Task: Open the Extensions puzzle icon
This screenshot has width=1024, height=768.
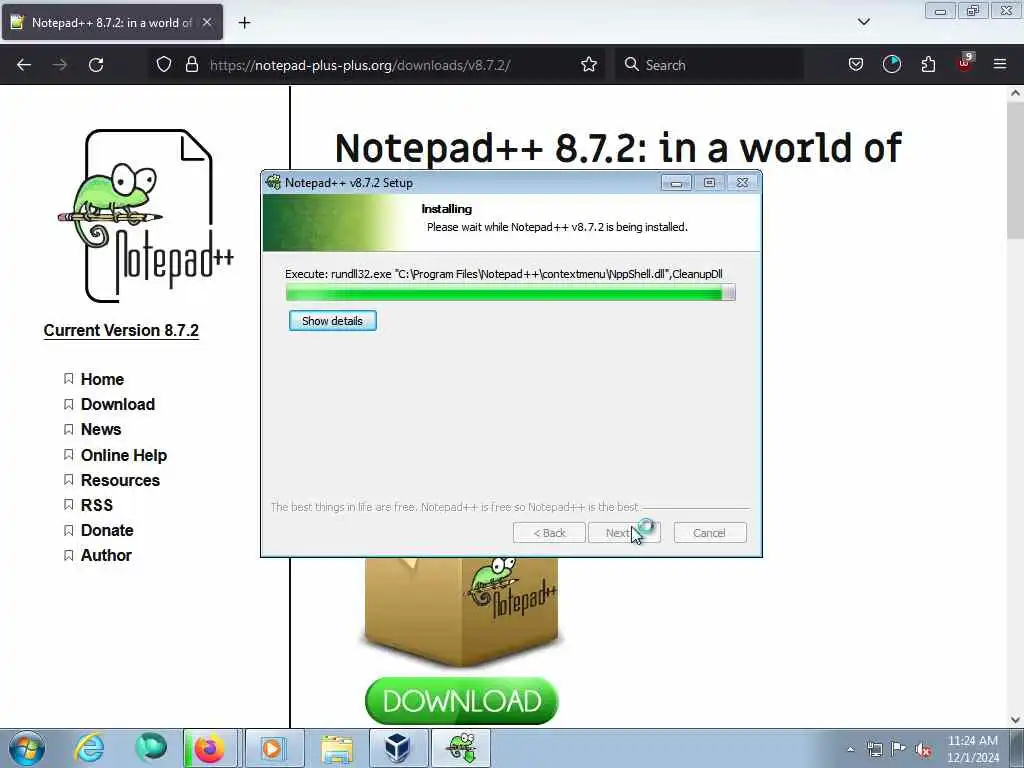Action: (928, 65)
